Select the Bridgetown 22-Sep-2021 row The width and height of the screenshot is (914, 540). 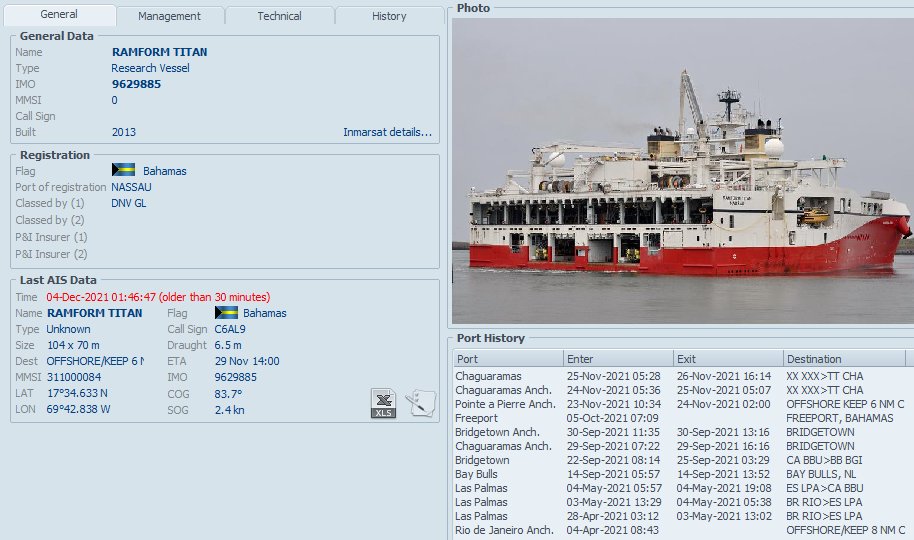click(x=681, y=460)
